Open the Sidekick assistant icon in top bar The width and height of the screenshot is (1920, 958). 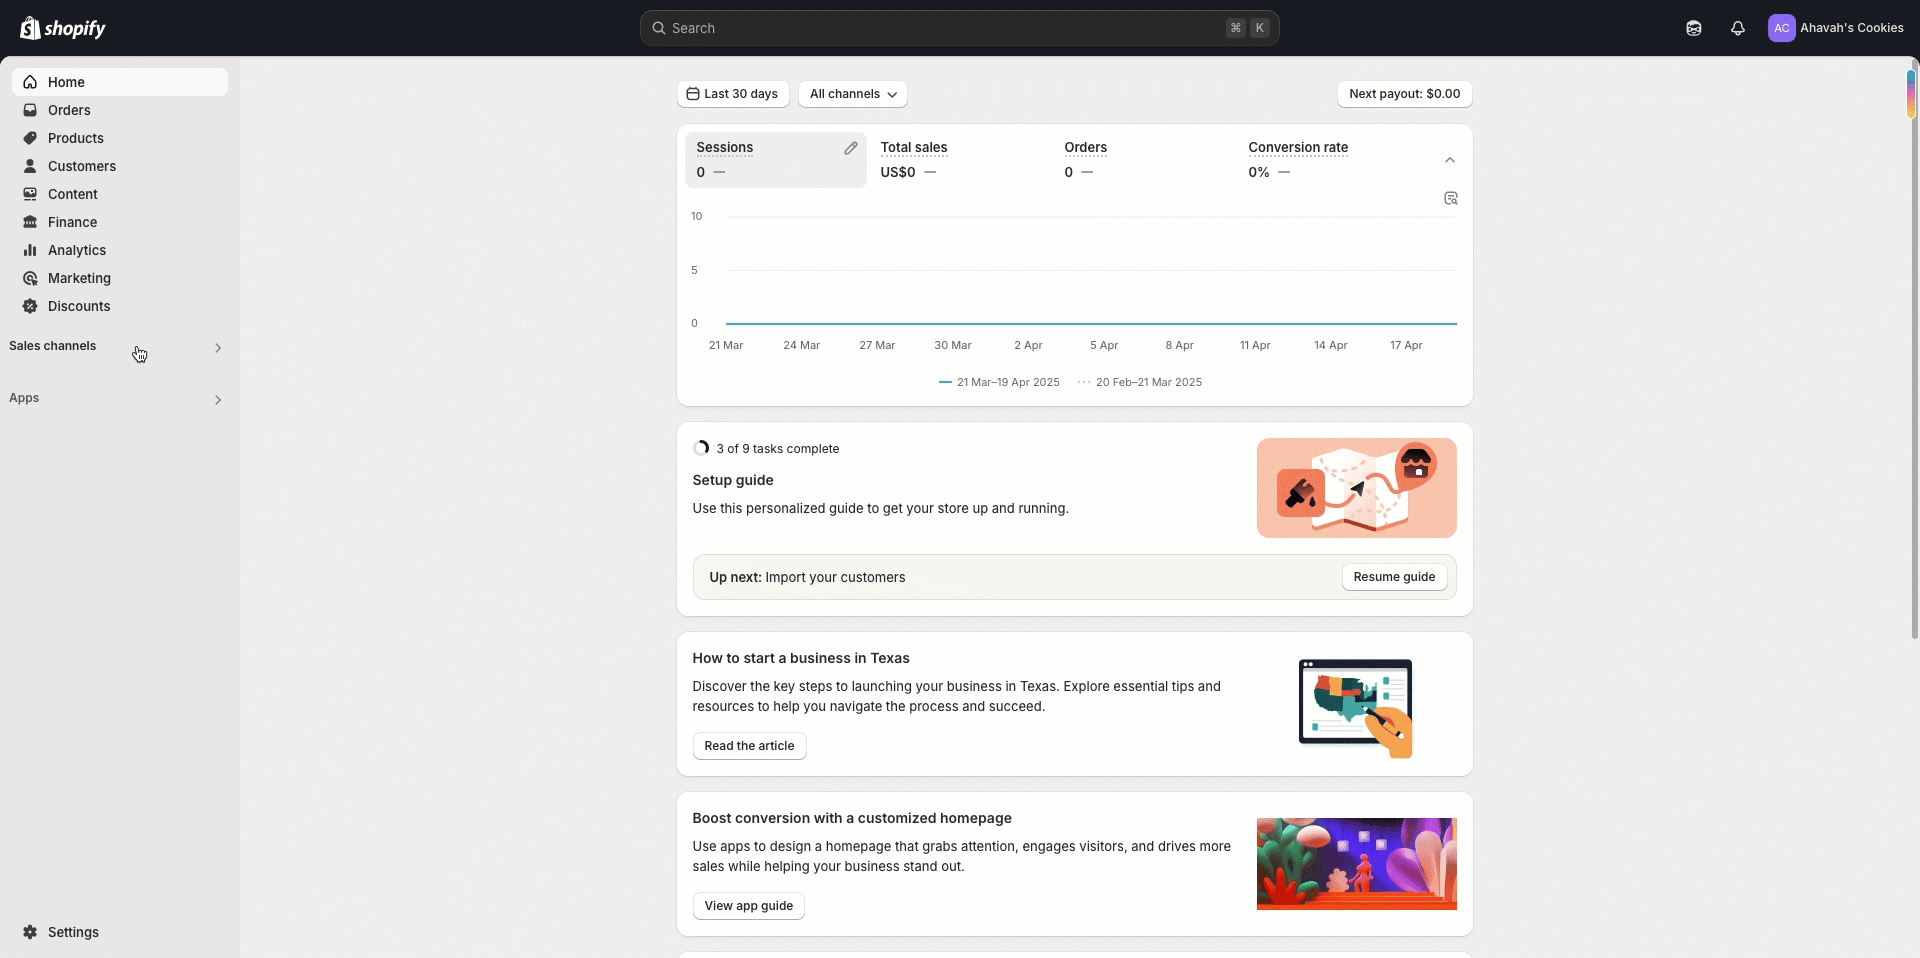coord(1694,28)
